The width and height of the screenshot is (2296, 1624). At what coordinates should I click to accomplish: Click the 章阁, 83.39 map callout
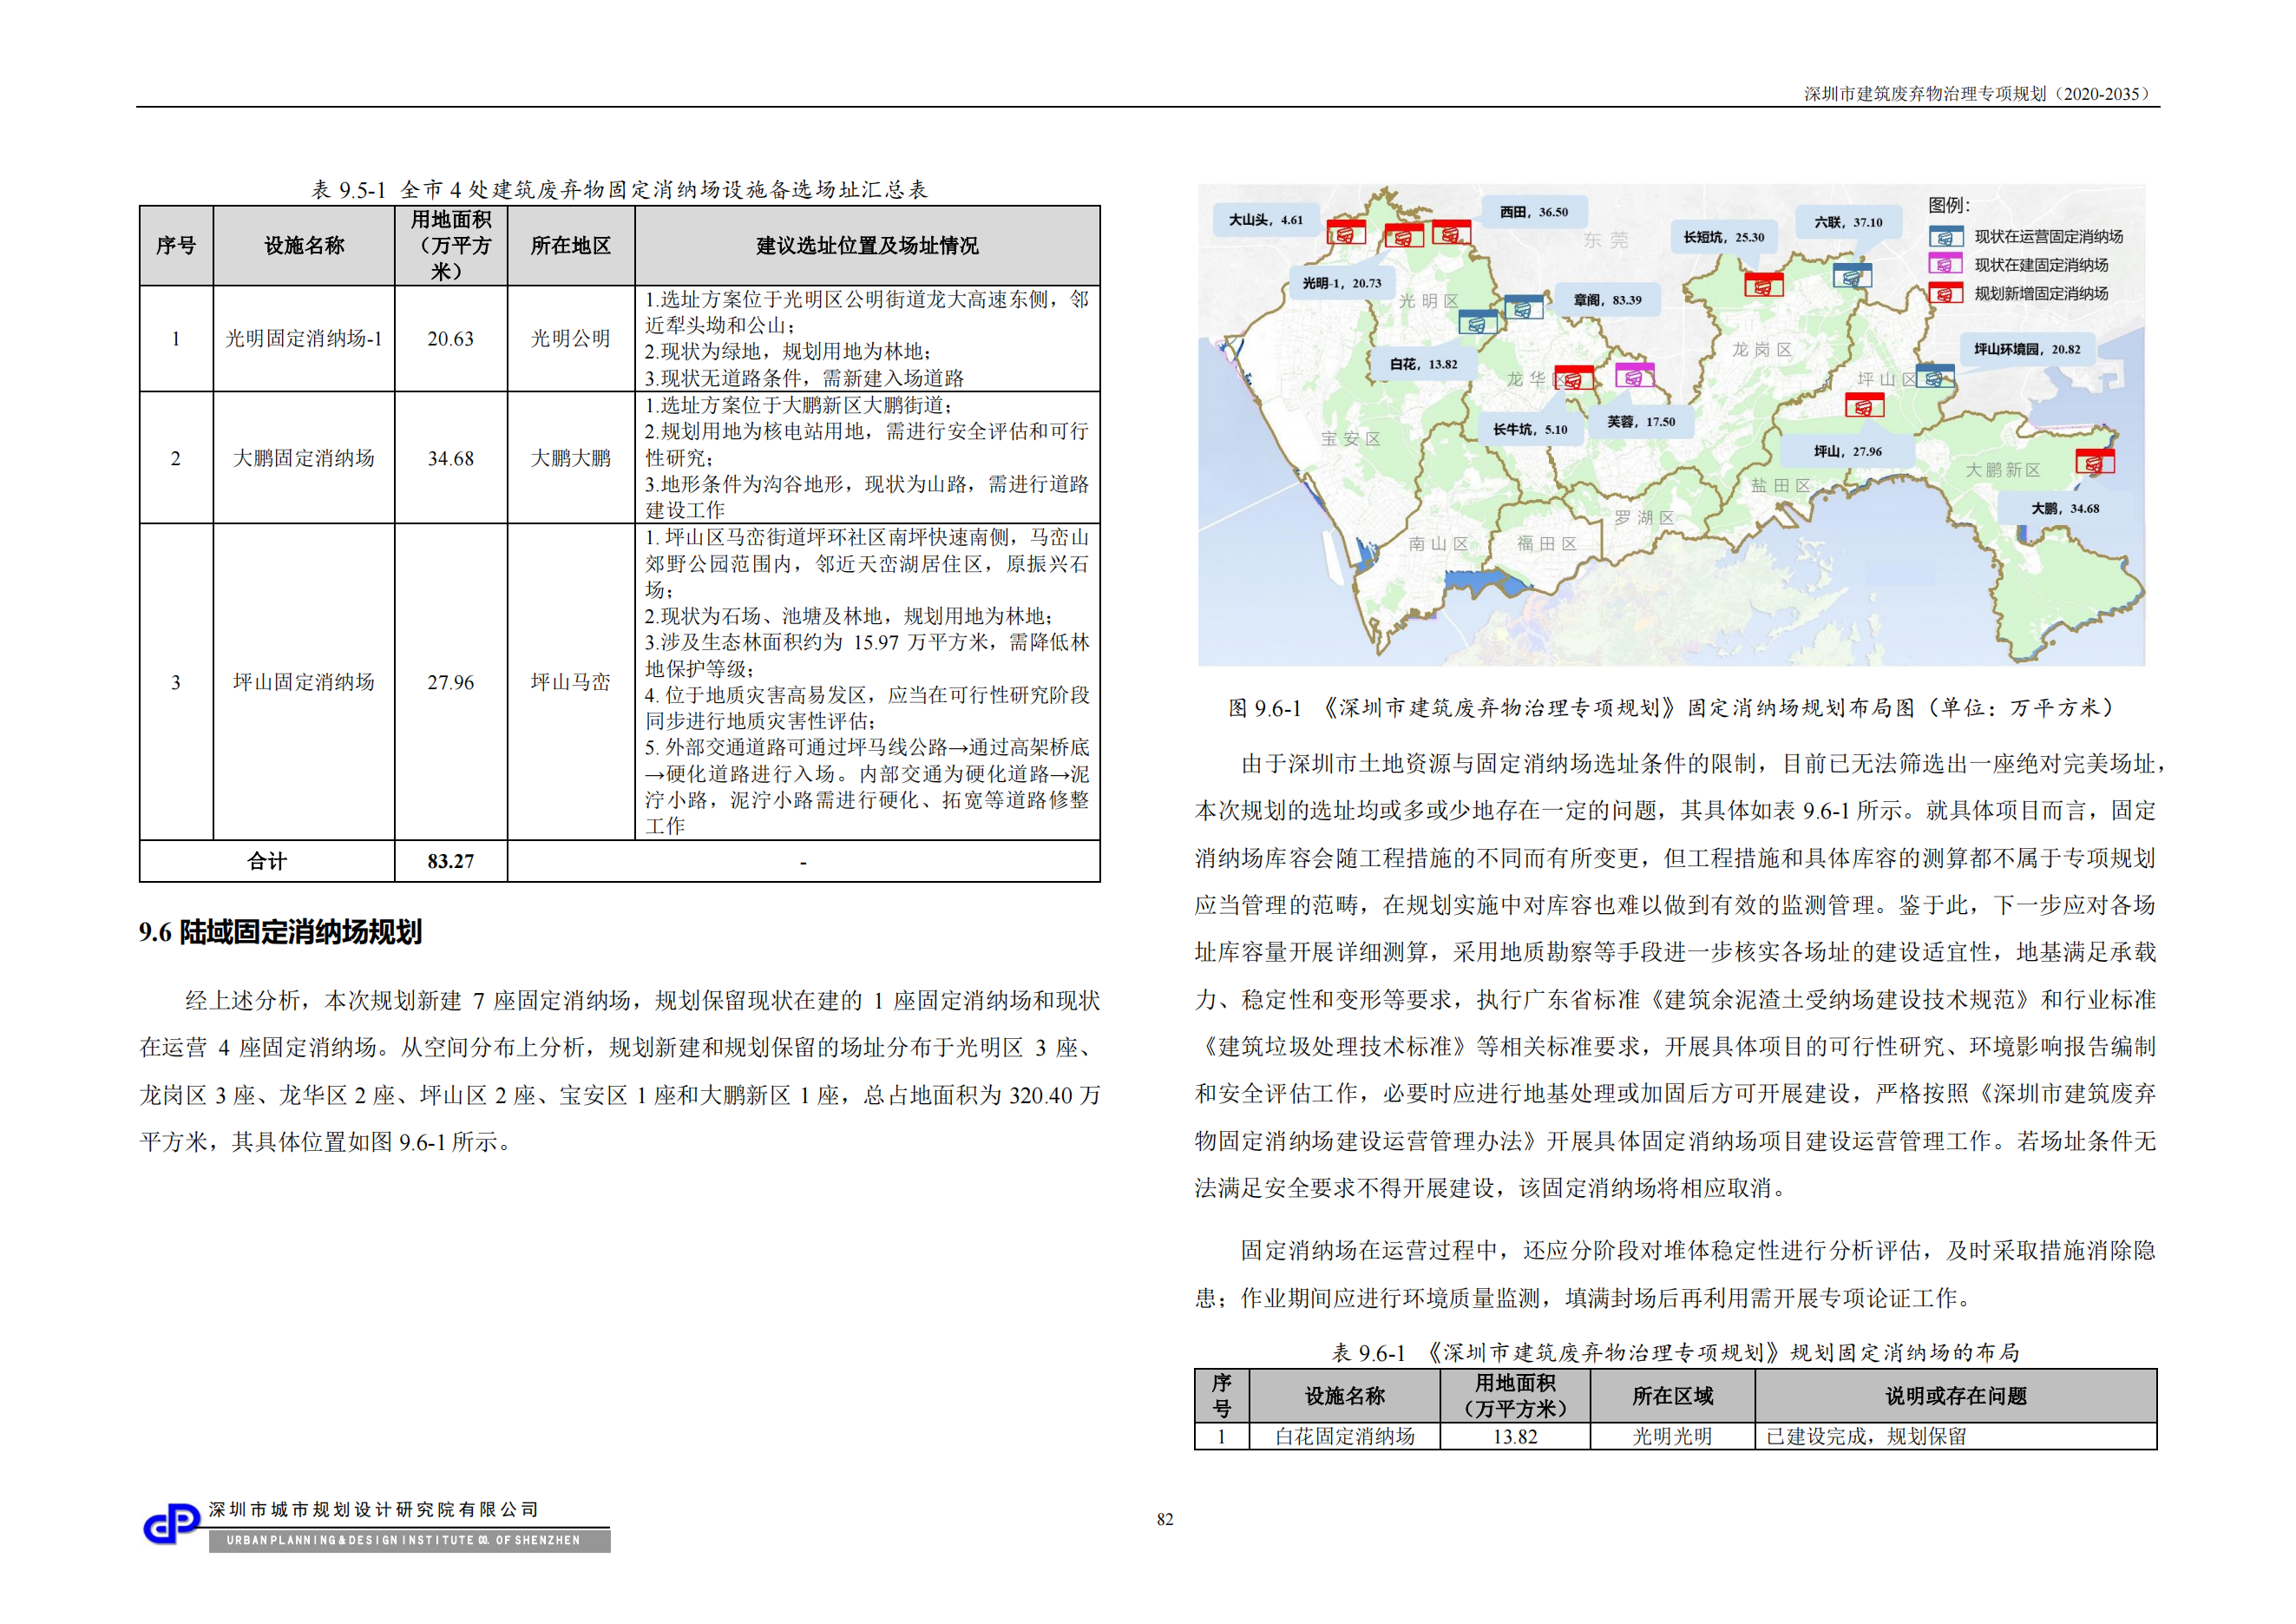[1607, 300]
